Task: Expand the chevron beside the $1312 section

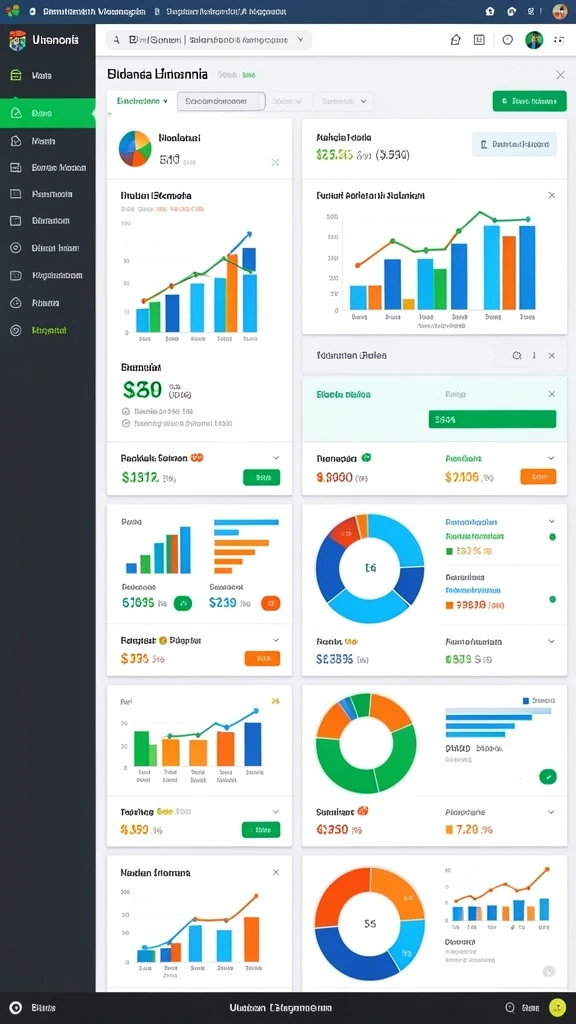Action: [x=276, y=458]
